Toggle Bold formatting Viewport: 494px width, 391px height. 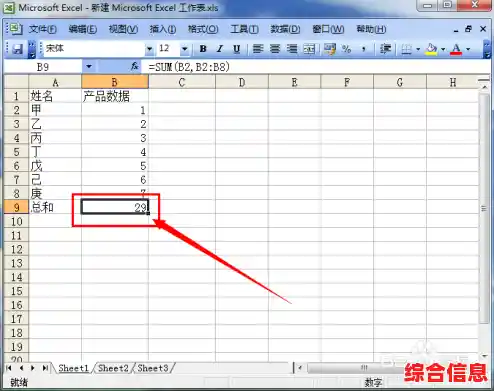(x=203, y=49)
